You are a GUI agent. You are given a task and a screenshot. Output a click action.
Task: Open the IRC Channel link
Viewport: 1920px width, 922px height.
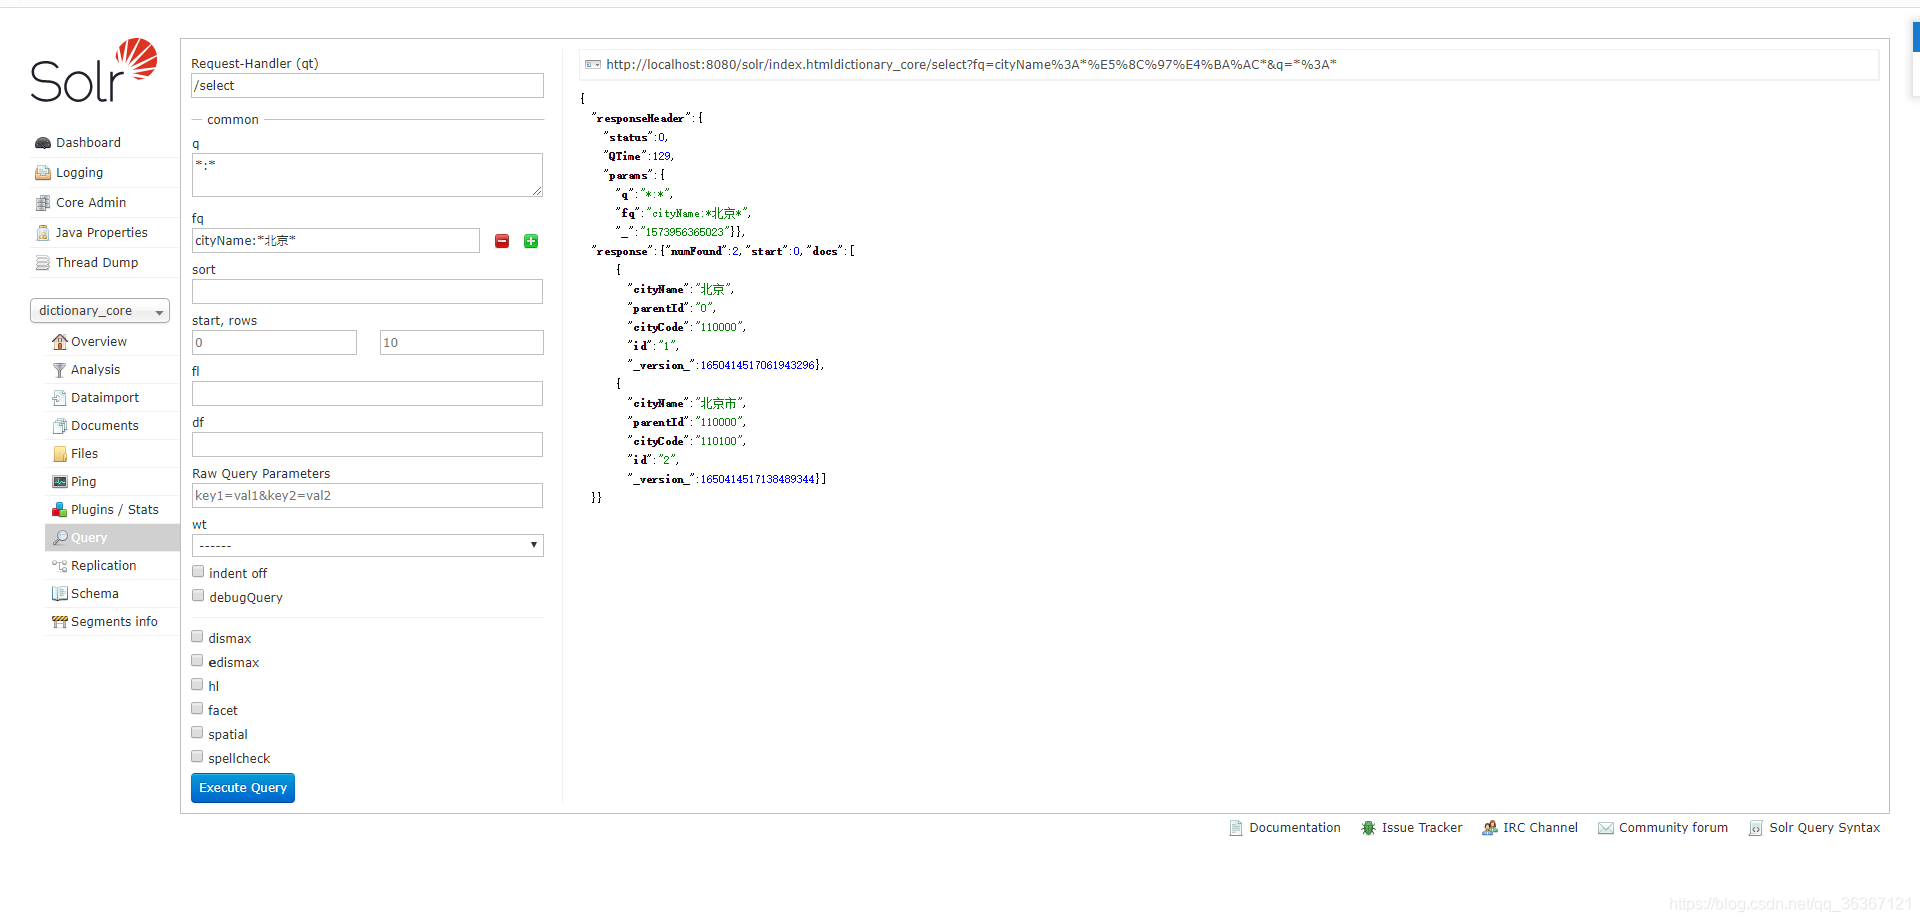pos(1540,828)
